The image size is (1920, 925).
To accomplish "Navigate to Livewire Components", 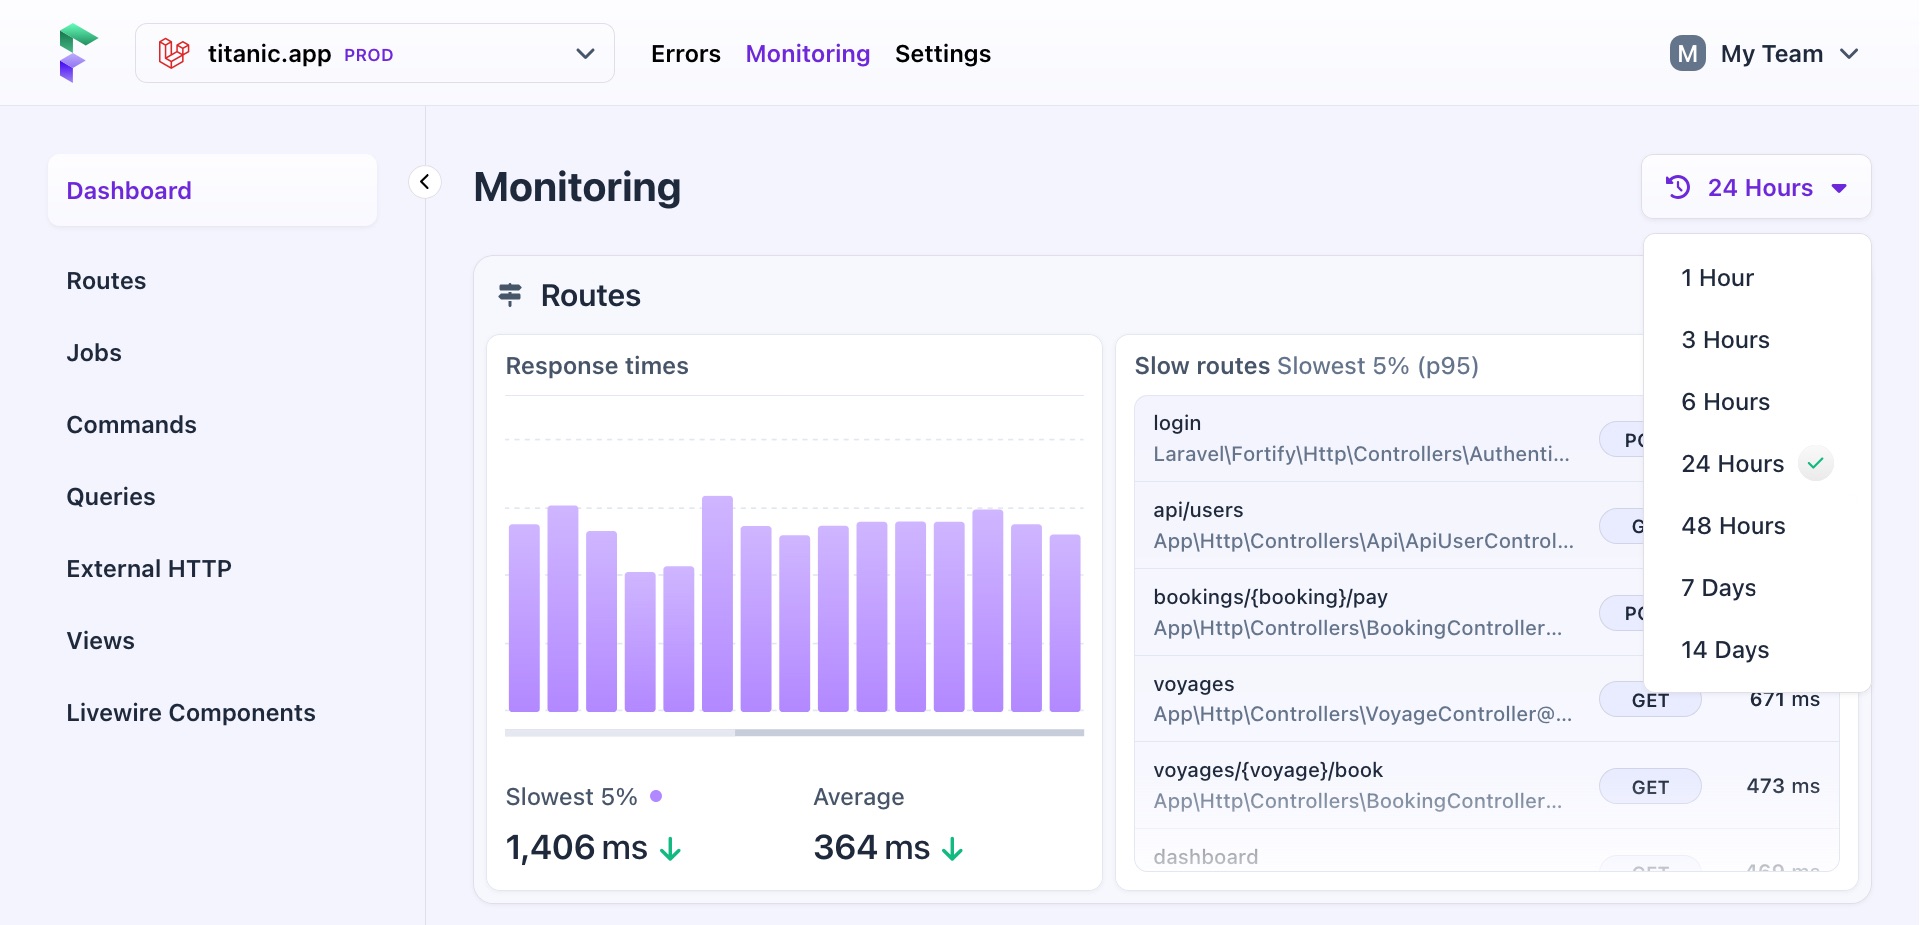I will point(191,712).
